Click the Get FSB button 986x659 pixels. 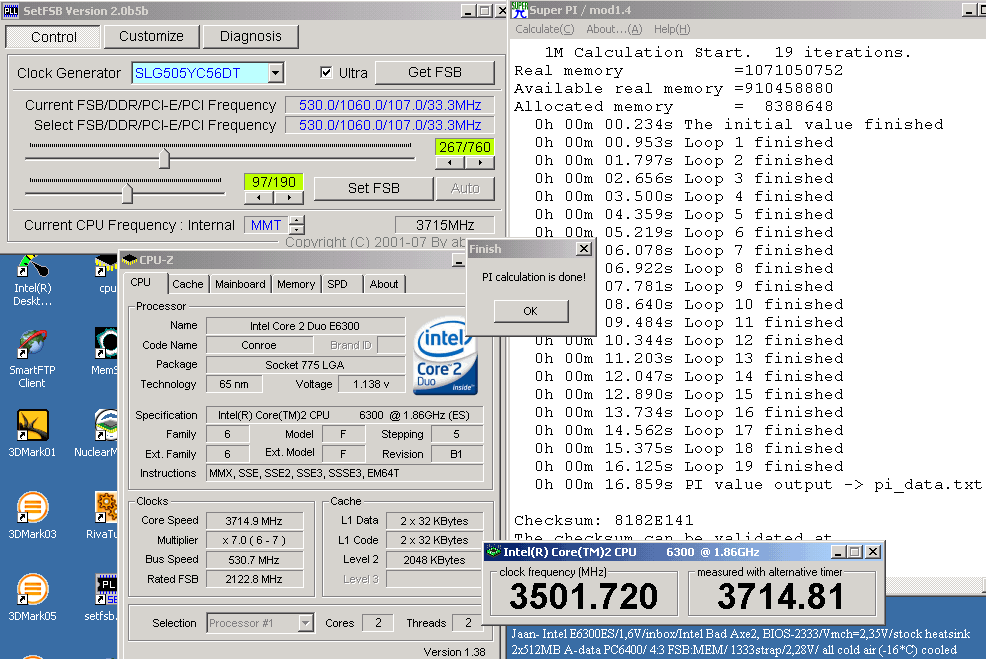pyautogui.click(x=435, y=72)
